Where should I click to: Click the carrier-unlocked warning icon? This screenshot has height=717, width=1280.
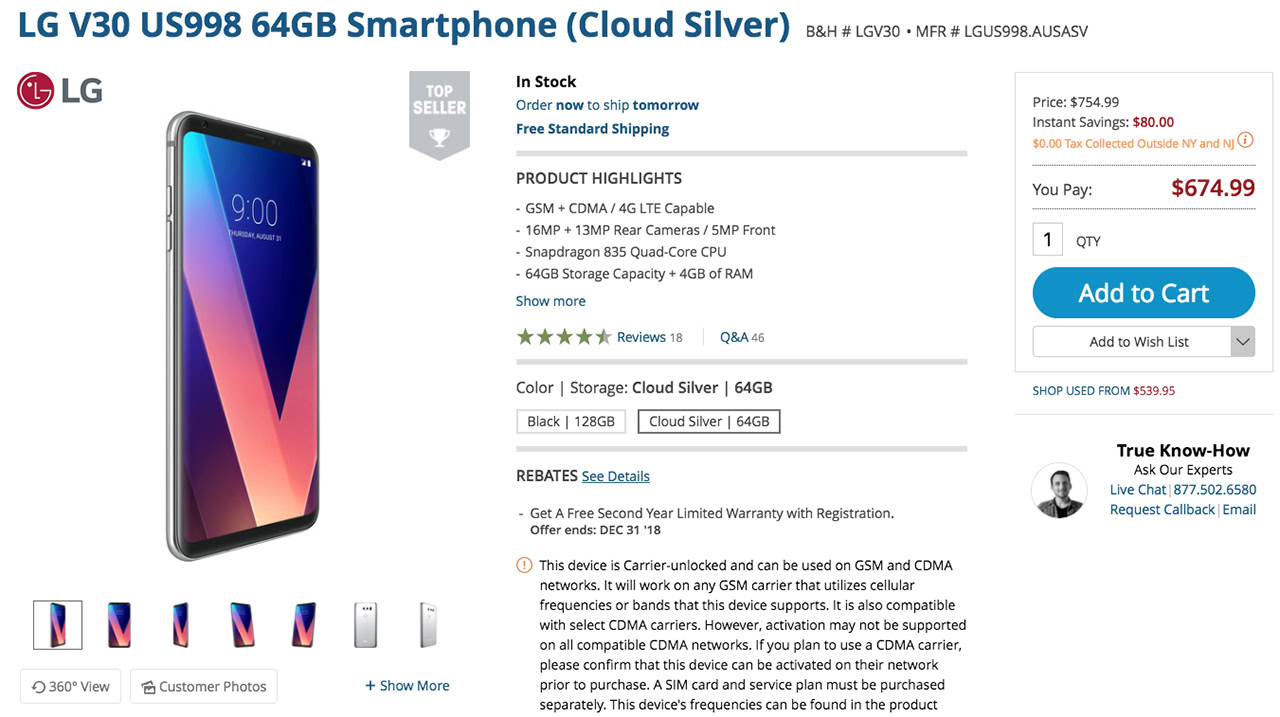524,565
